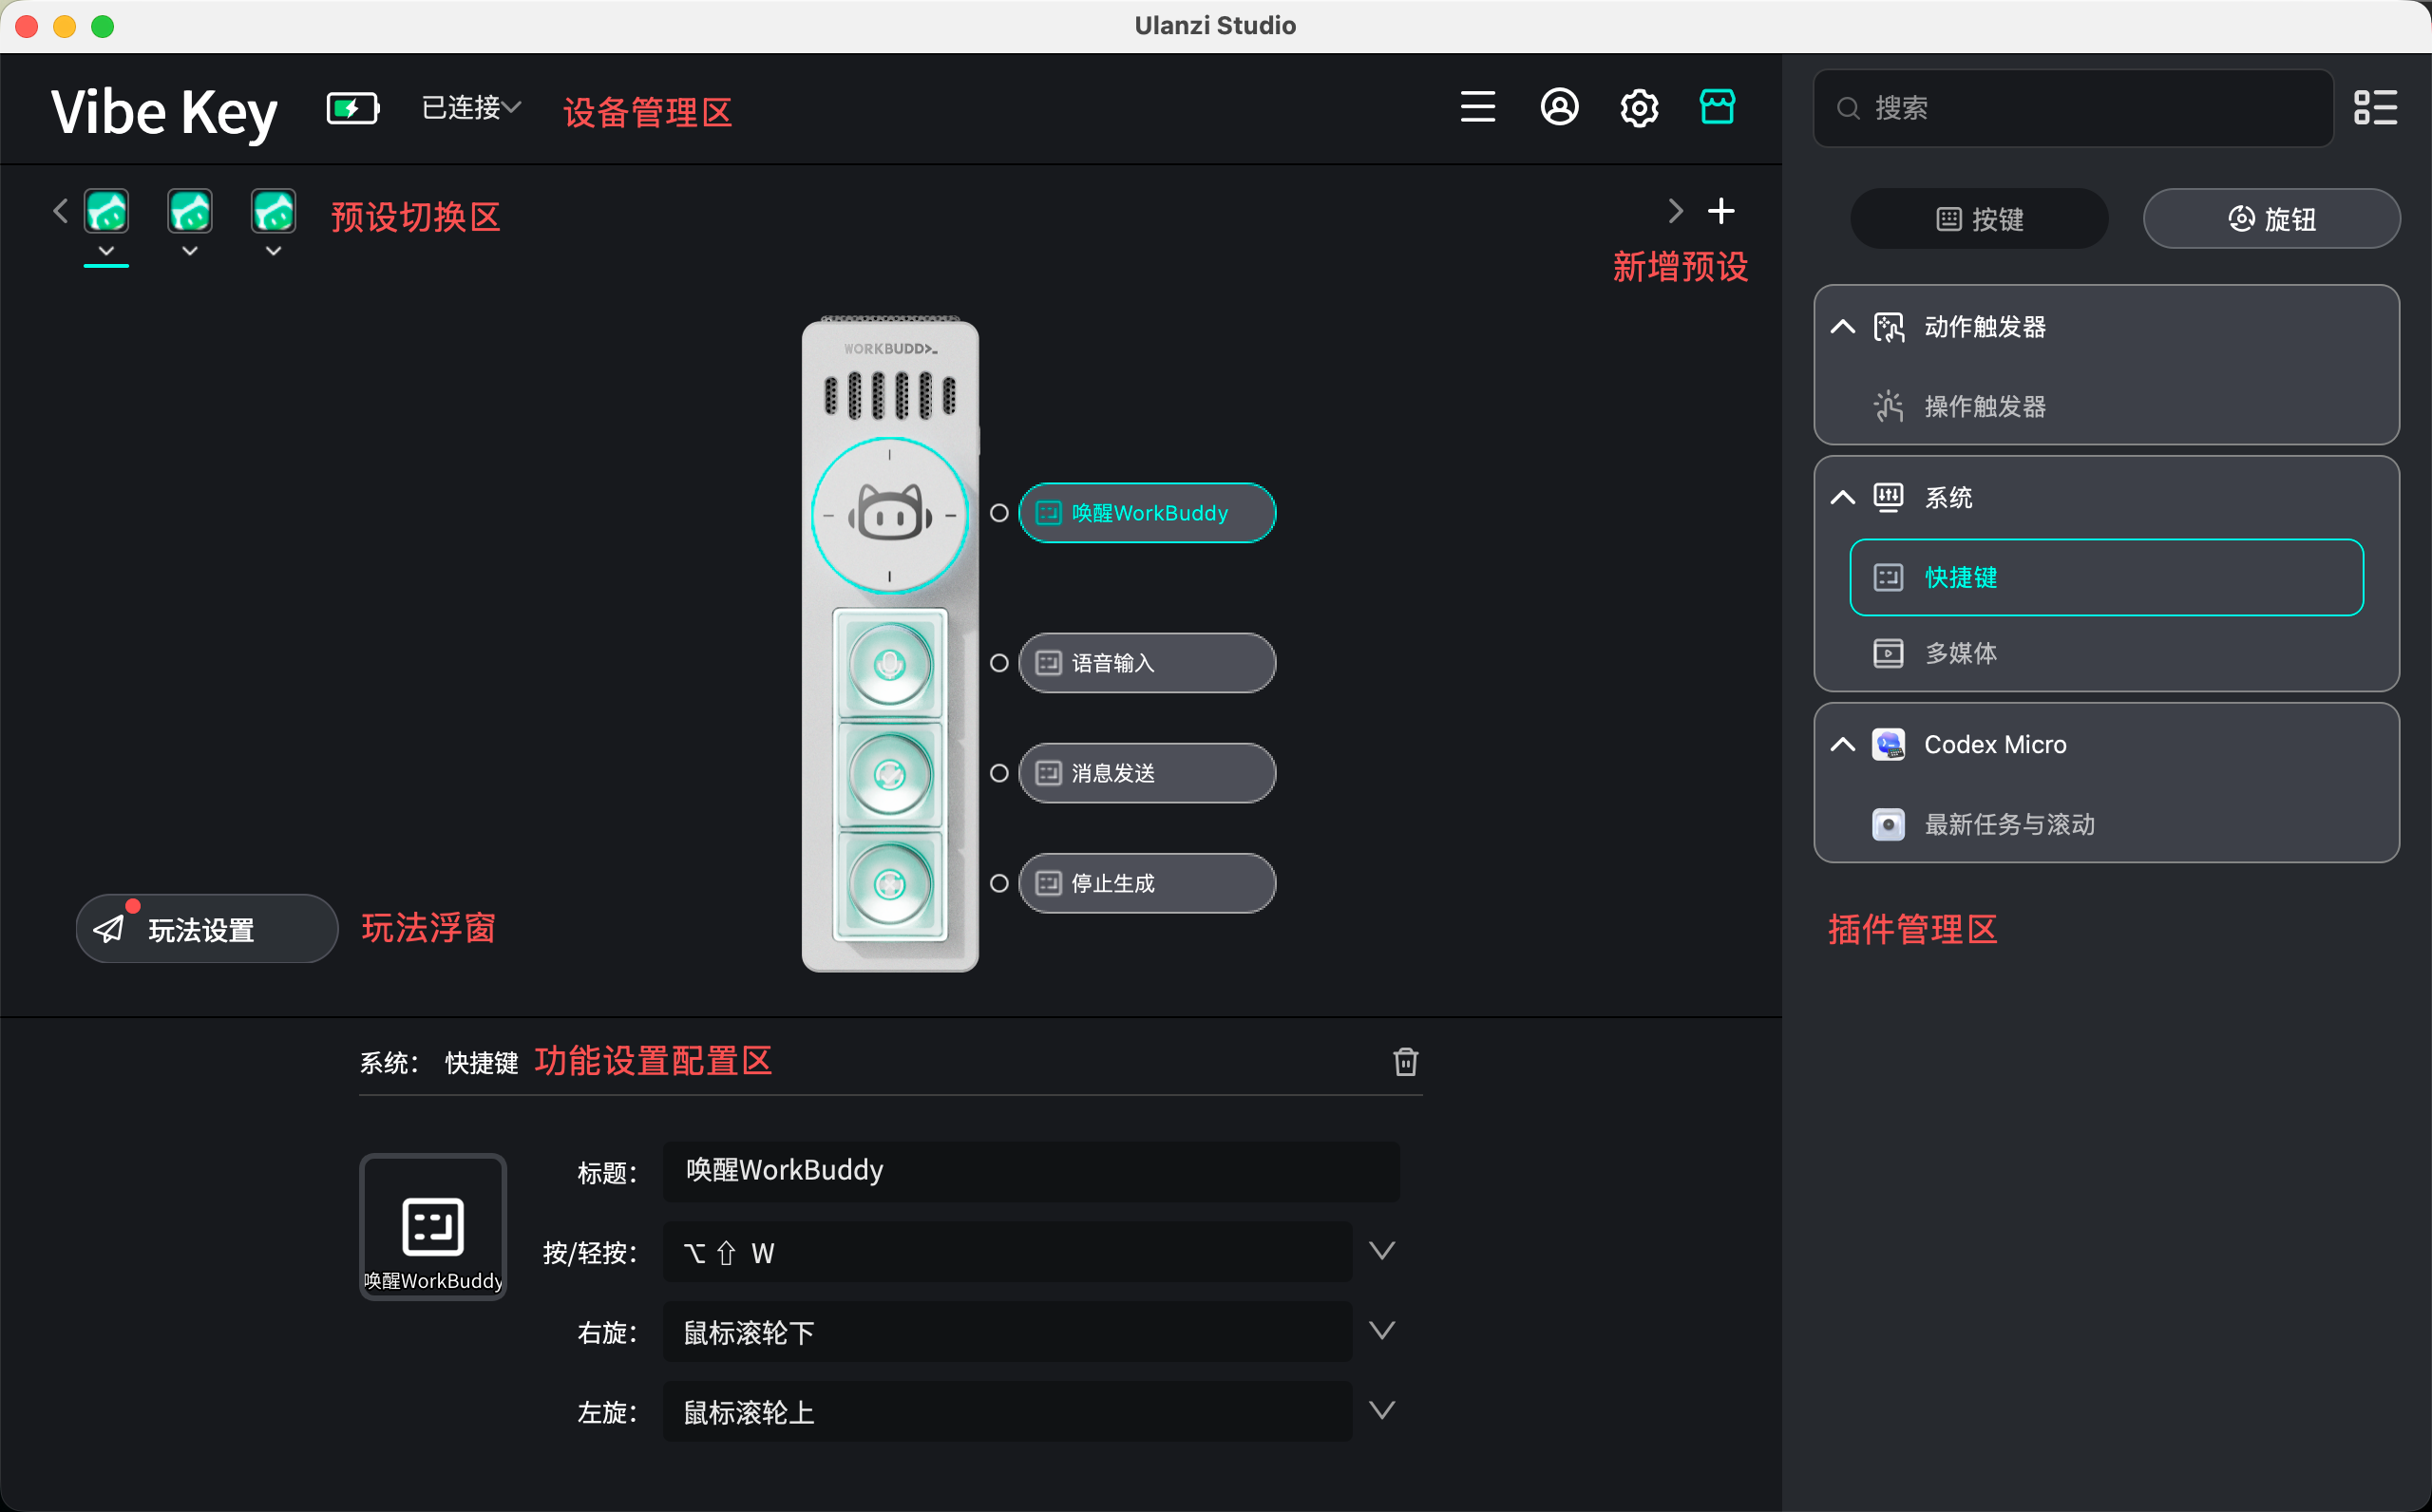Click the 语音输入 action pill
This screenshot has height=1512, width=2432.
pos(1147,663)
